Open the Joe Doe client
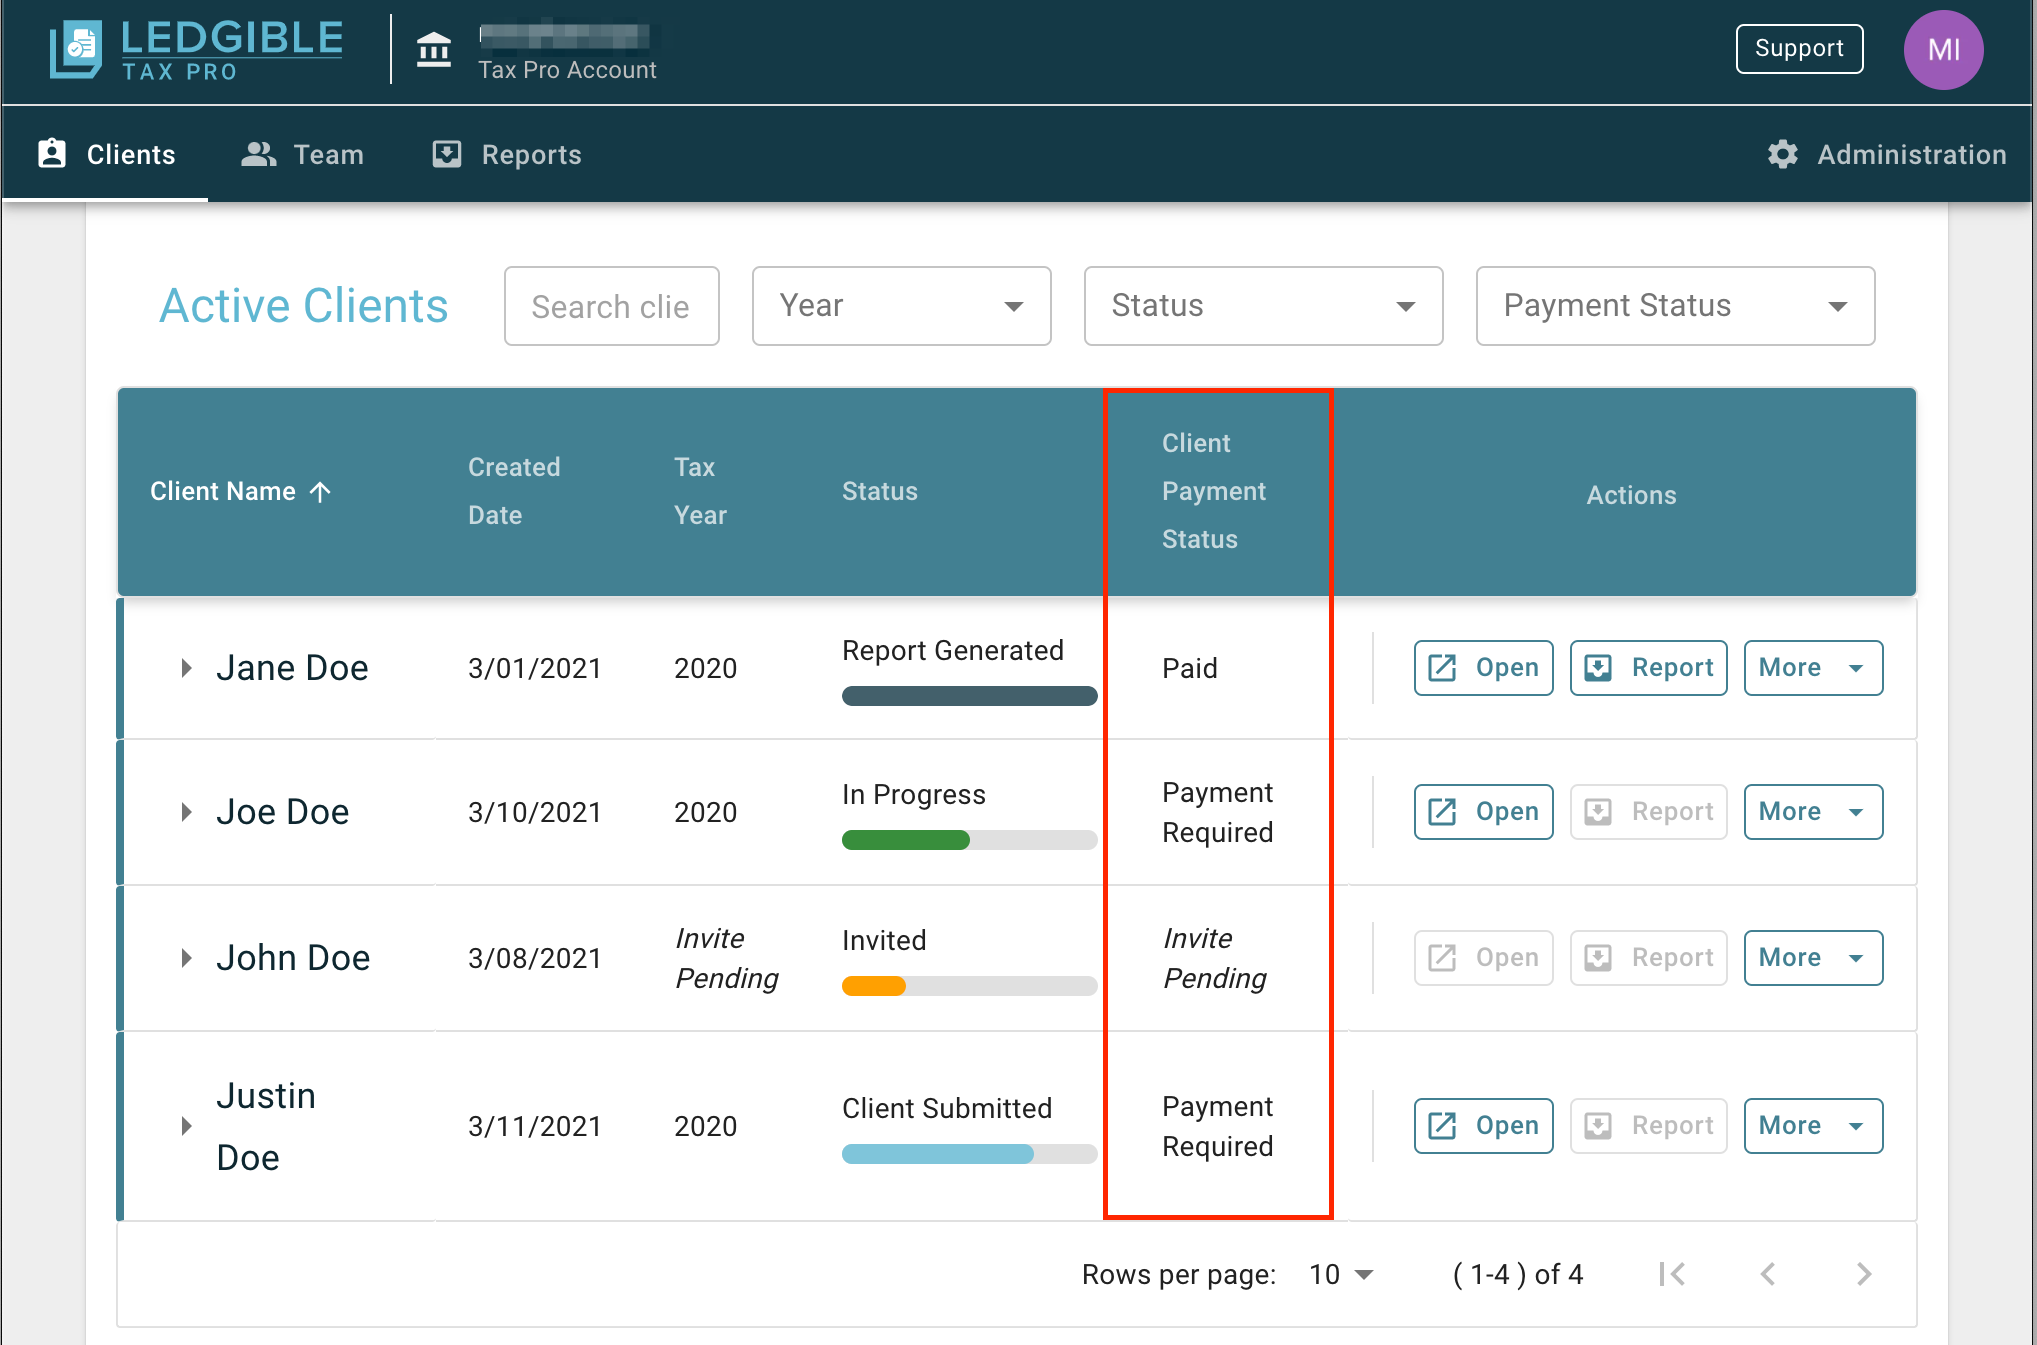The height and width of the screenshot is (1345, 2037). click(1483, 812)
